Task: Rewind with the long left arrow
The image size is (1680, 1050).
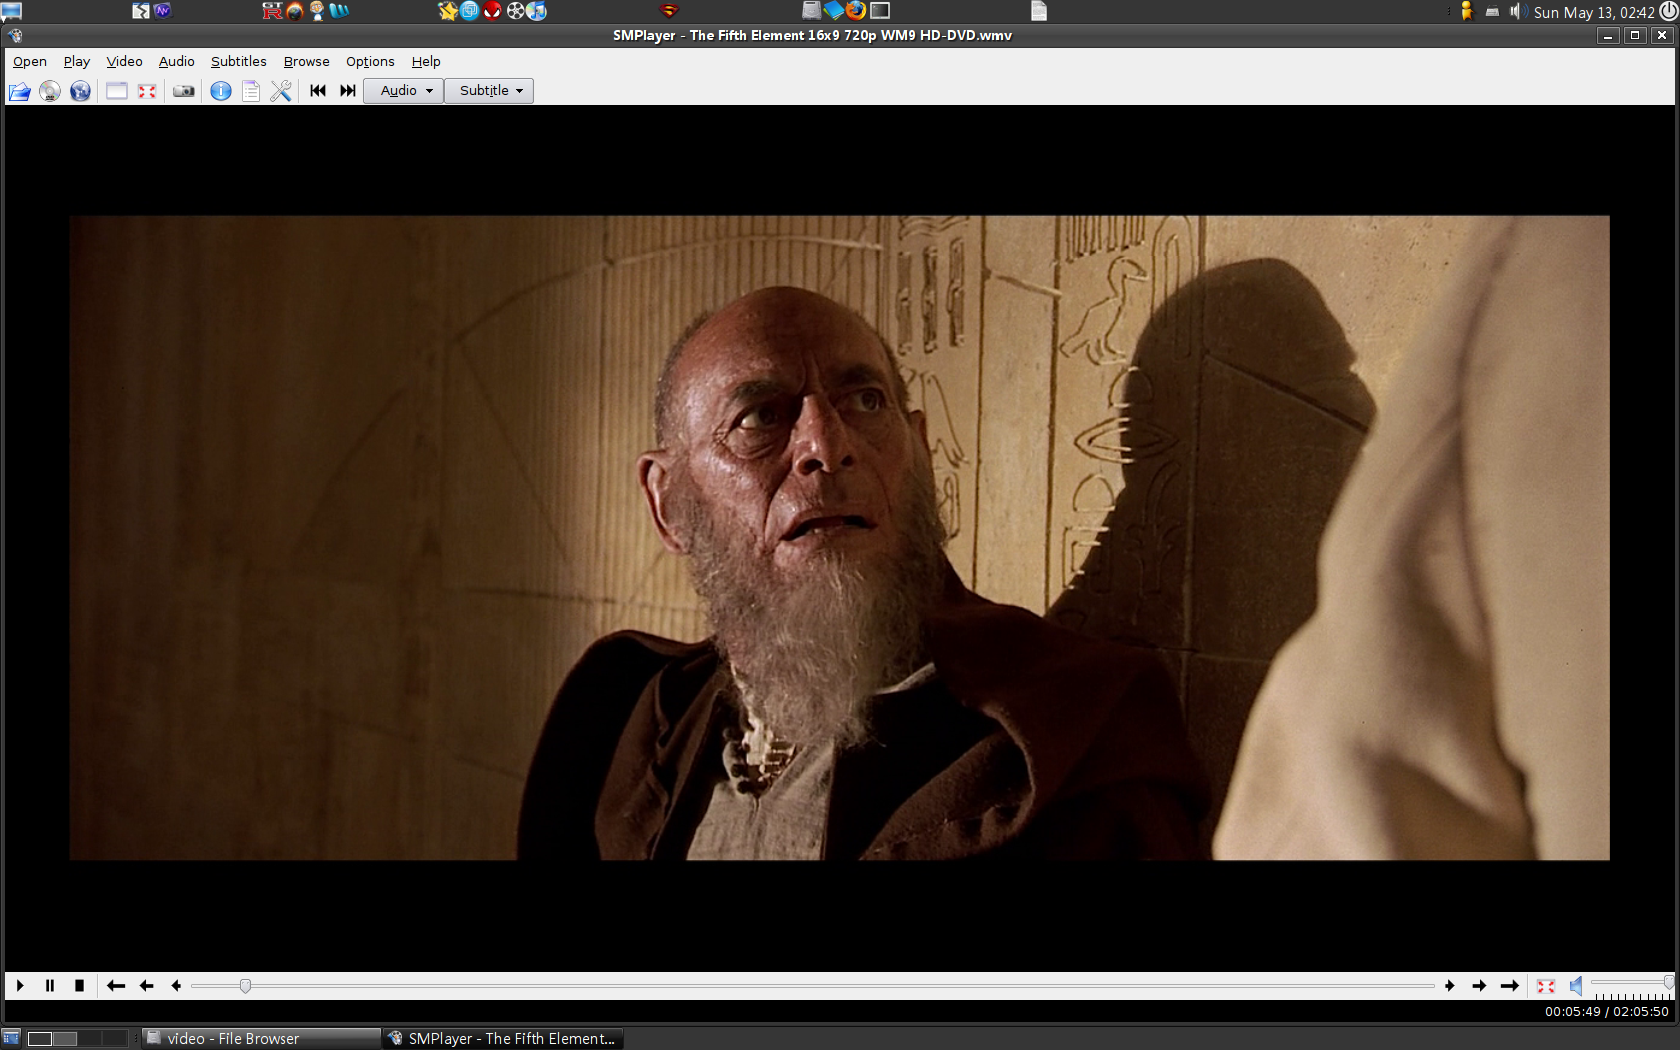Action: [116, 986]
